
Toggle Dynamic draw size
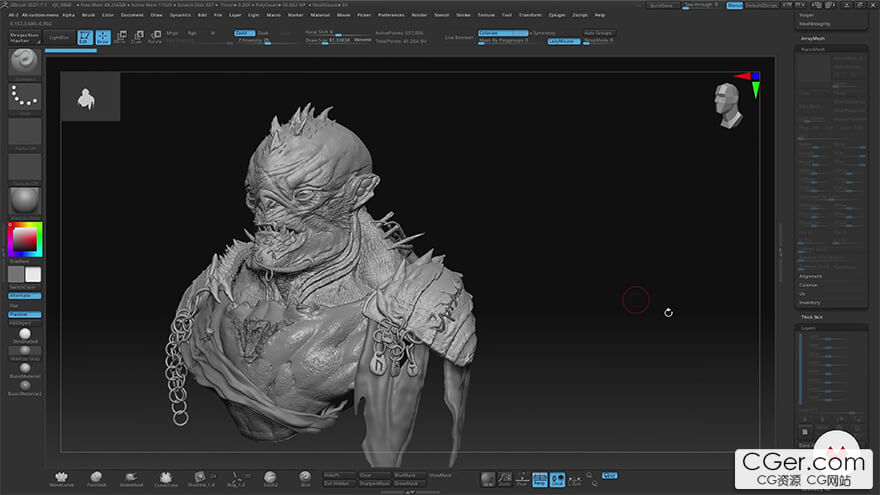coord(363,40)
